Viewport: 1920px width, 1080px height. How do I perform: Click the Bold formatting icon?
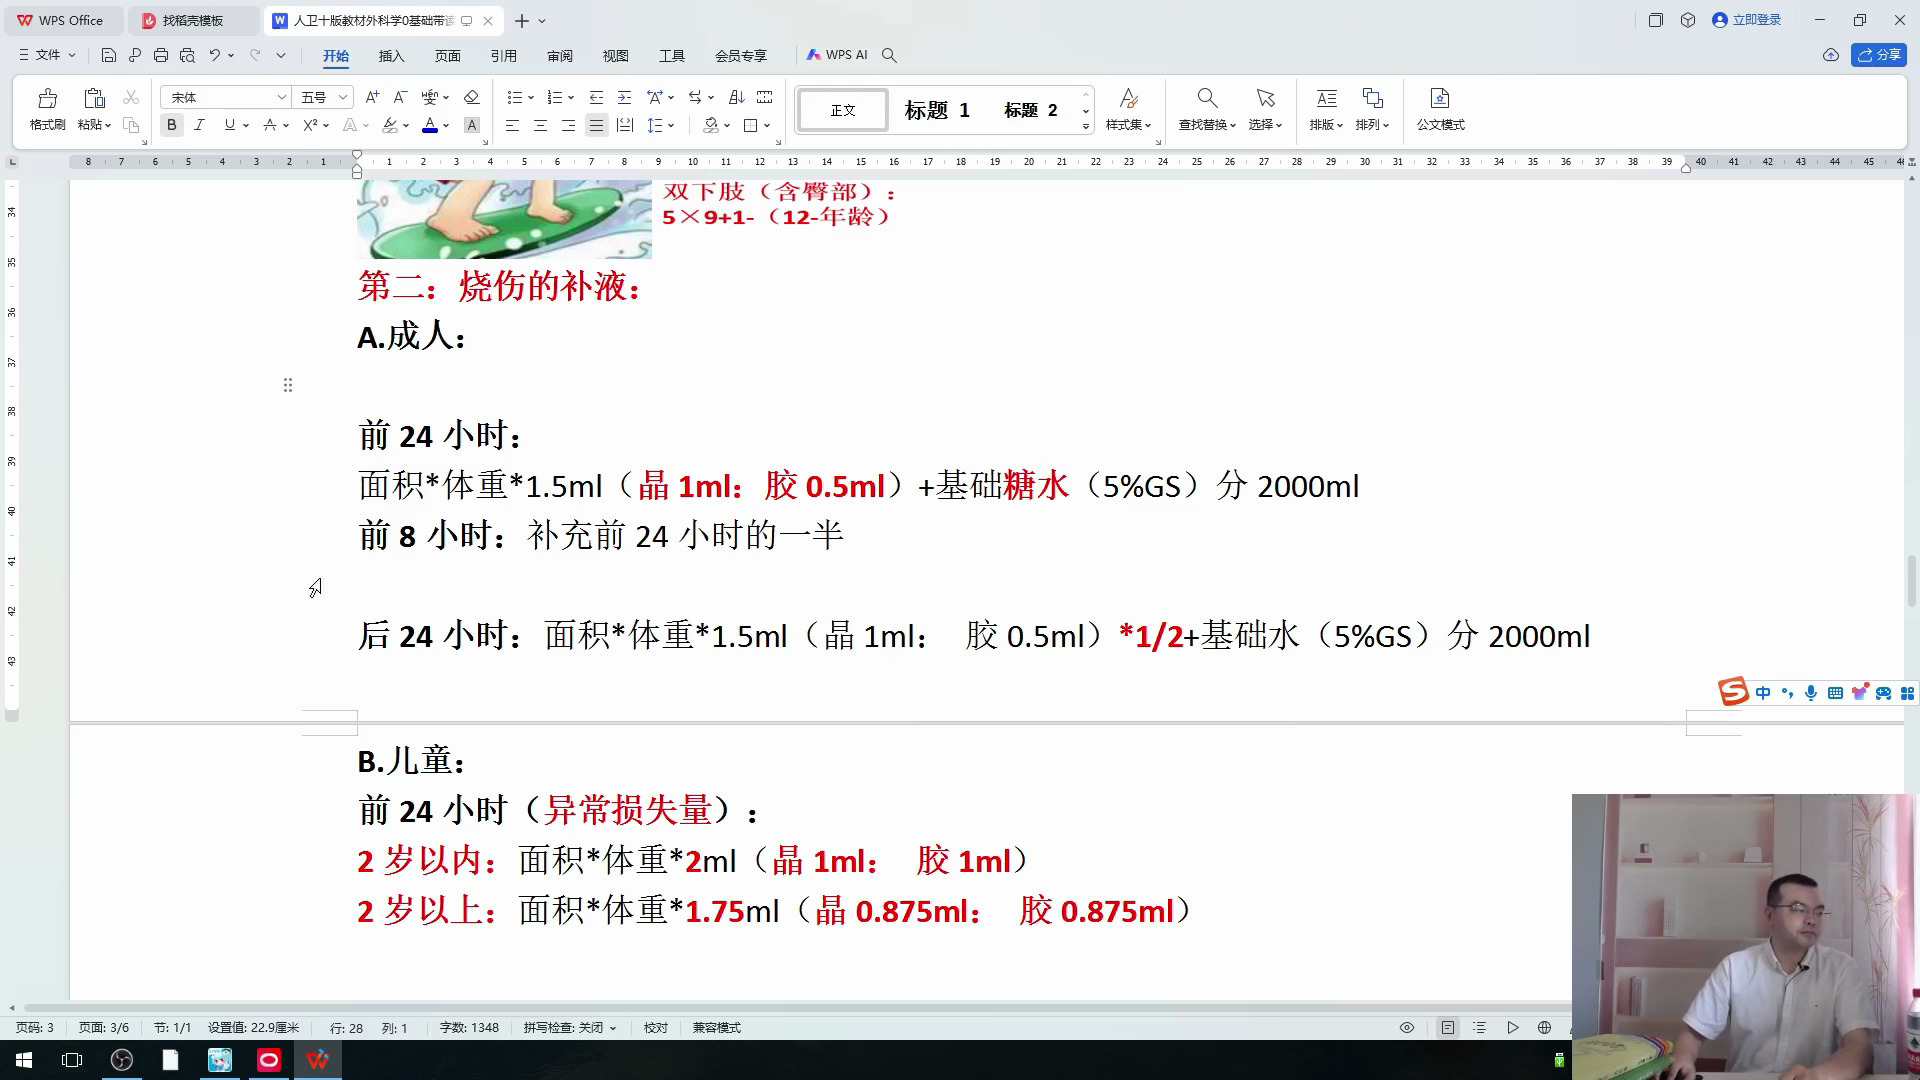[x=171, y=125]
